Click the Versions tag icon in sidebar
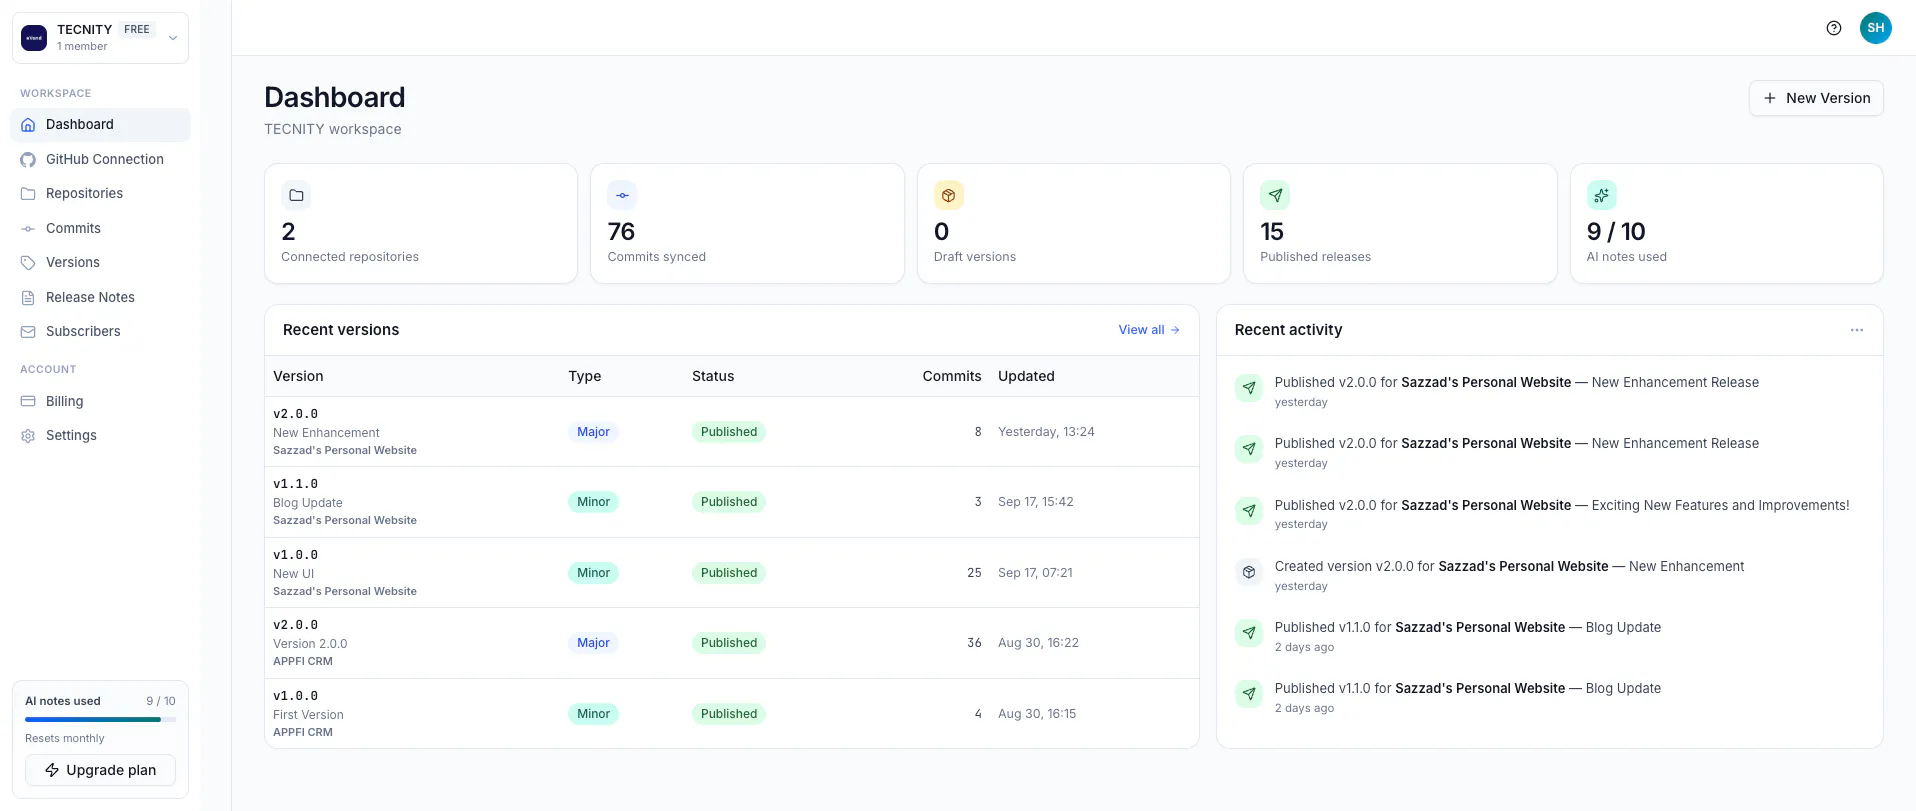The height and width of the screenshot is (811, 1916). point(28,263)
